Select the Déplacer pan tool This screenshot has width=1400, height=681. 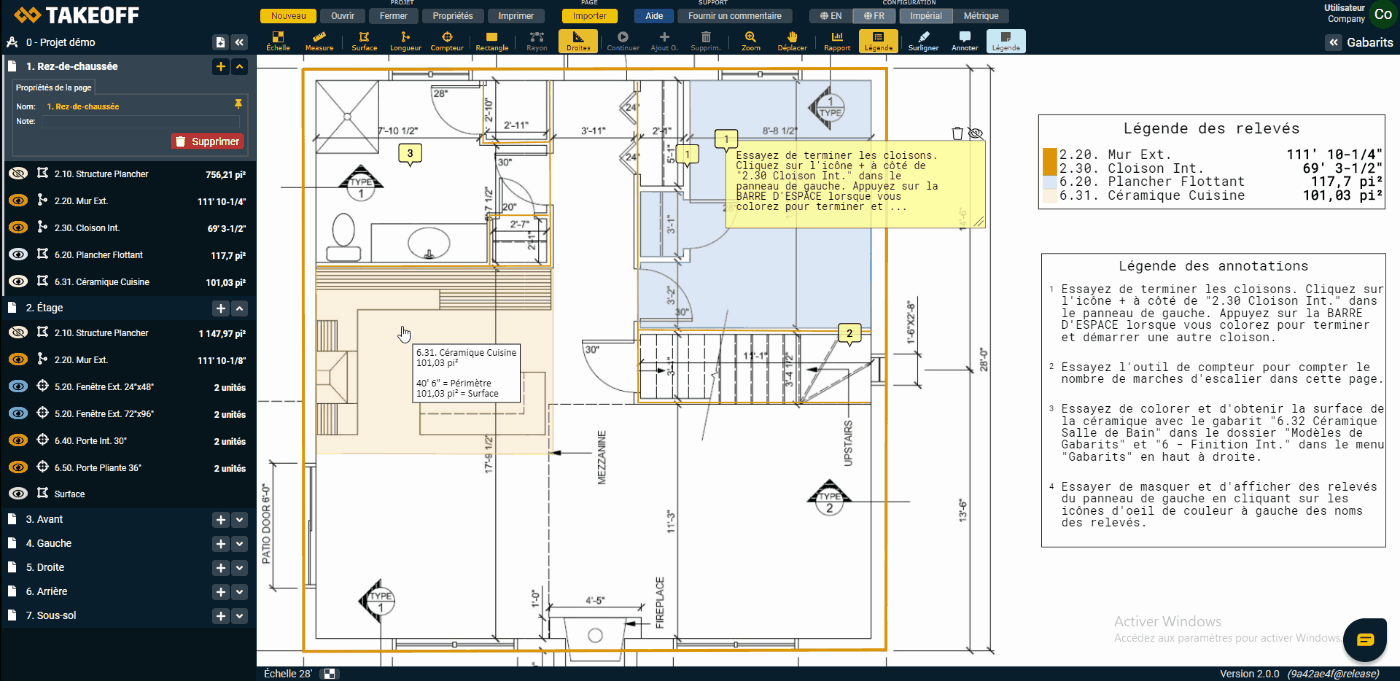tap(792, 41)
